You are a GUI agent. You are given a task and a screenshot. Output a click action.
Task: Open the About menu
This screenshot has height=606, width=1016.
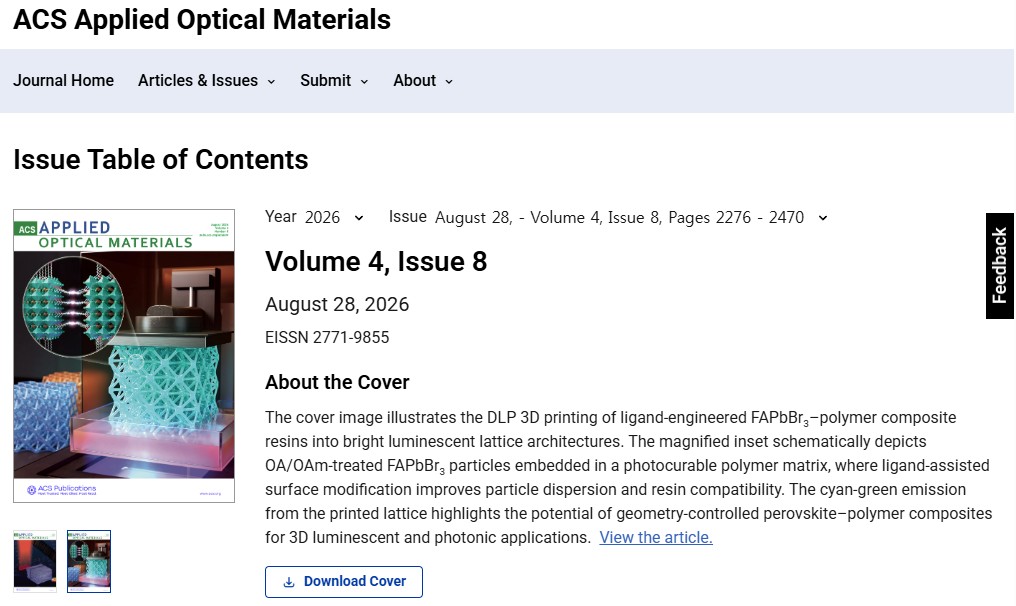(423, 81)
